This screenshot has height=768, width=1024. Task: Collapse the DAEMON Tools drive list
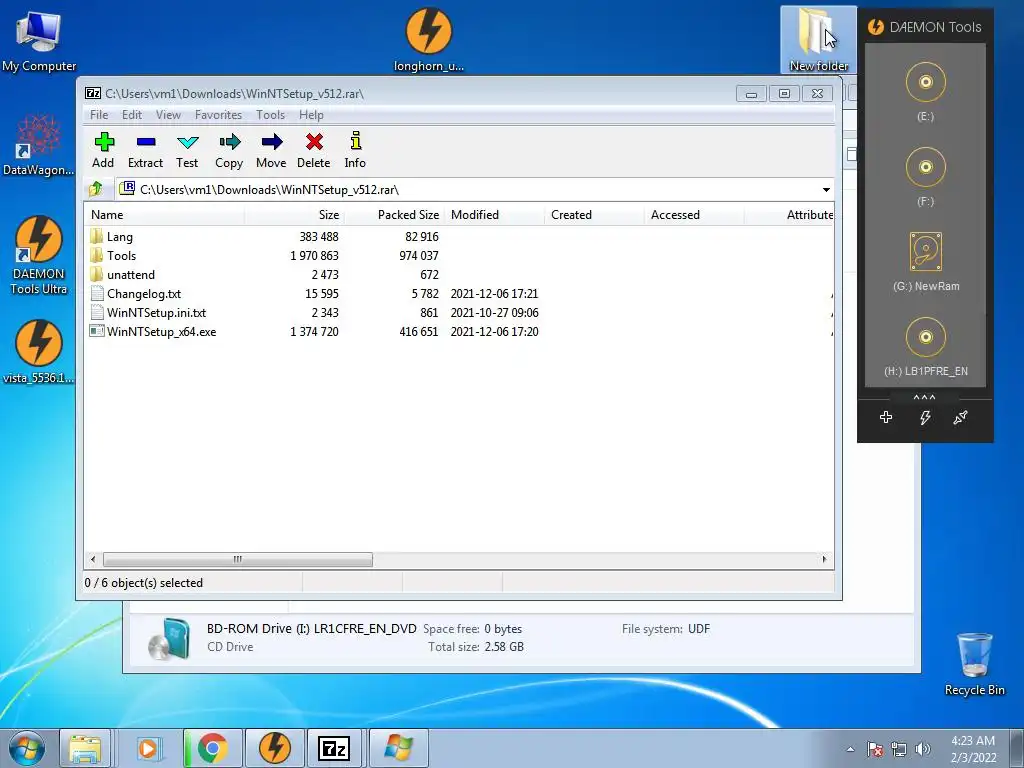[x=924, y=396]
